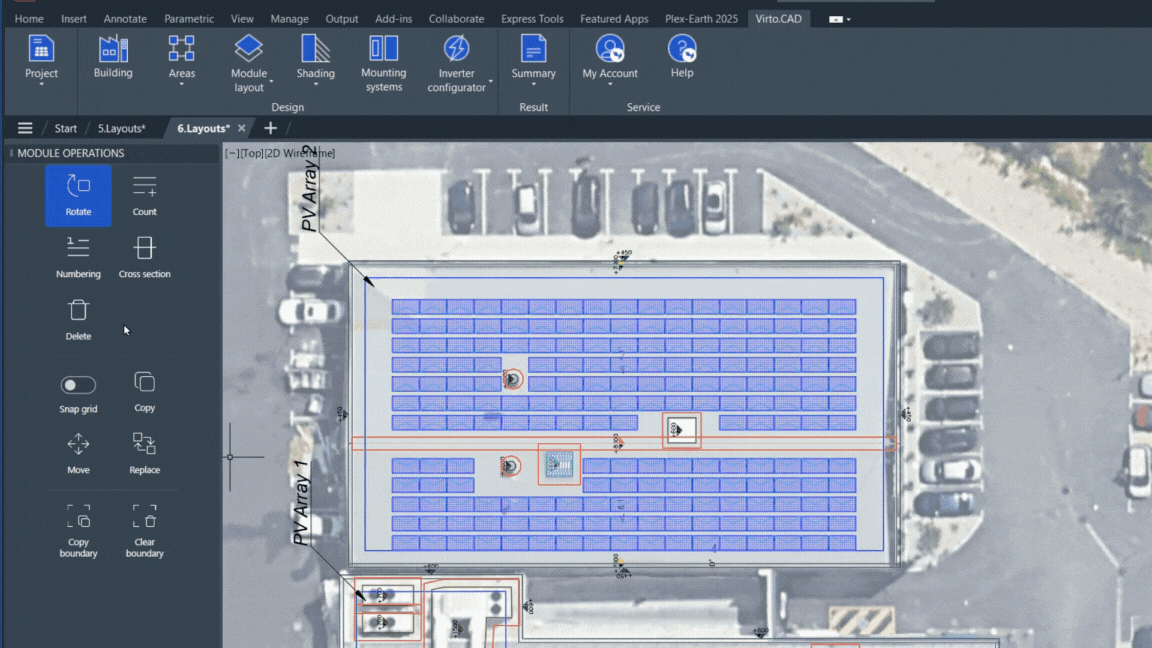Switch to Annotate ribbon tab

(125, 19)
